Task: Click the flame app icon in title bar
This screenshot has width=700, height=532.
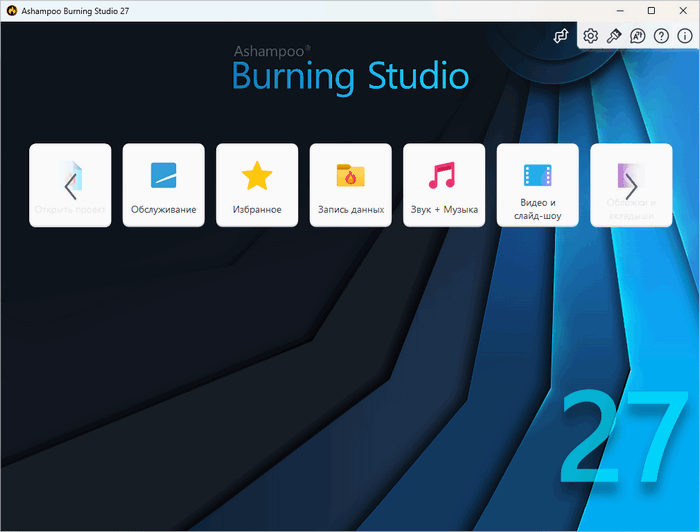Action: 10,10
